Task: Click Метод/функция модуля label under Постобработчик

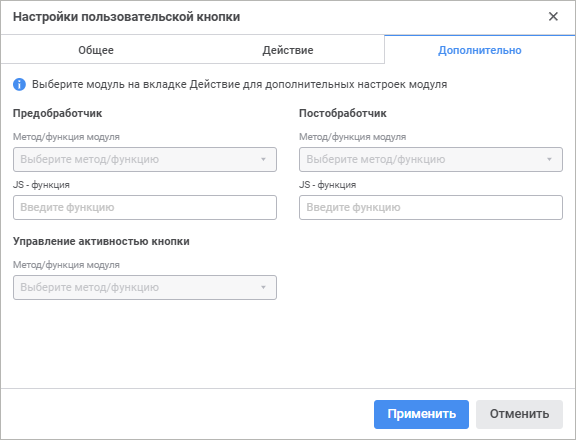Action: tap(352, 137)
